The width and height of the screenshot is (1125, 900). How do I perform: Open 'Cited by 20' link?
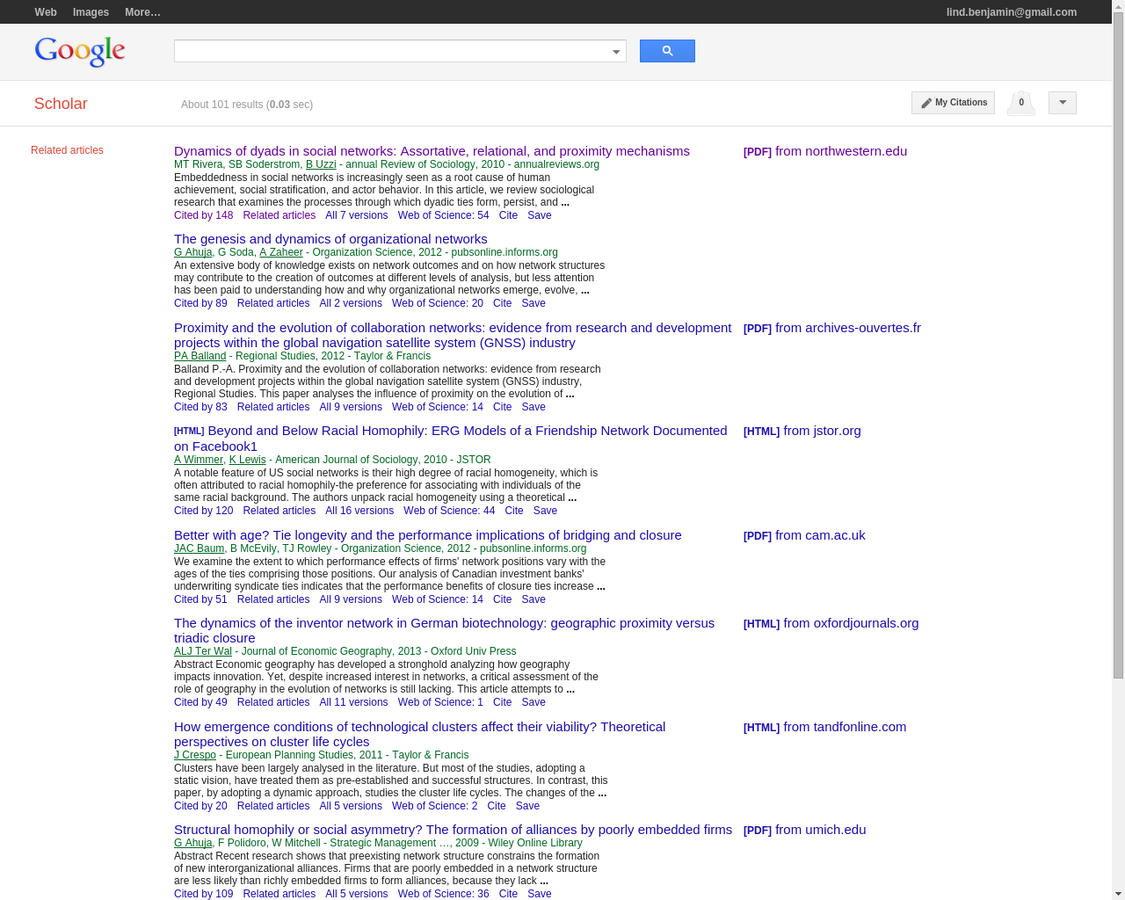click(x=200, y=806)
